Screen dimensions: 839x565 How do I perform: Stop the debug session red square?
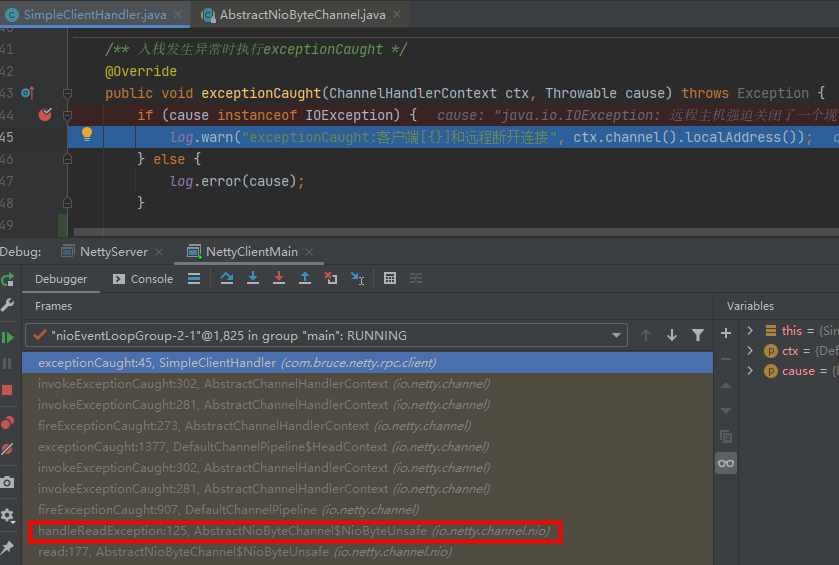click(7, 390)
